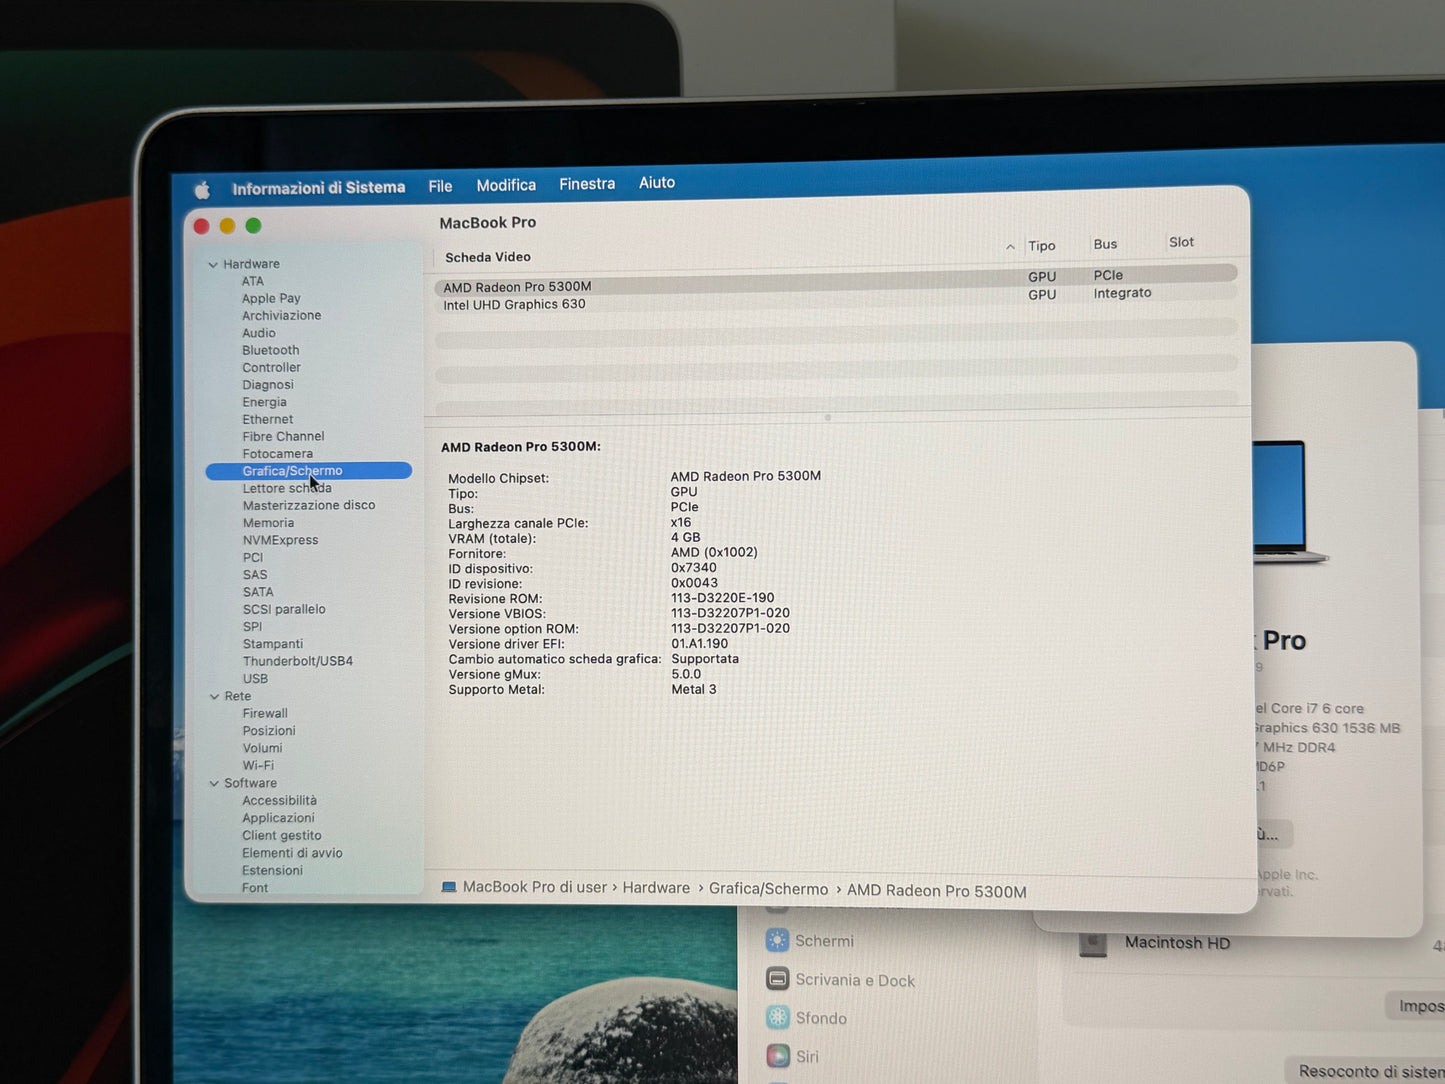
Task: Select Bluetooth in the sidebar
Action: pos(271,350)
